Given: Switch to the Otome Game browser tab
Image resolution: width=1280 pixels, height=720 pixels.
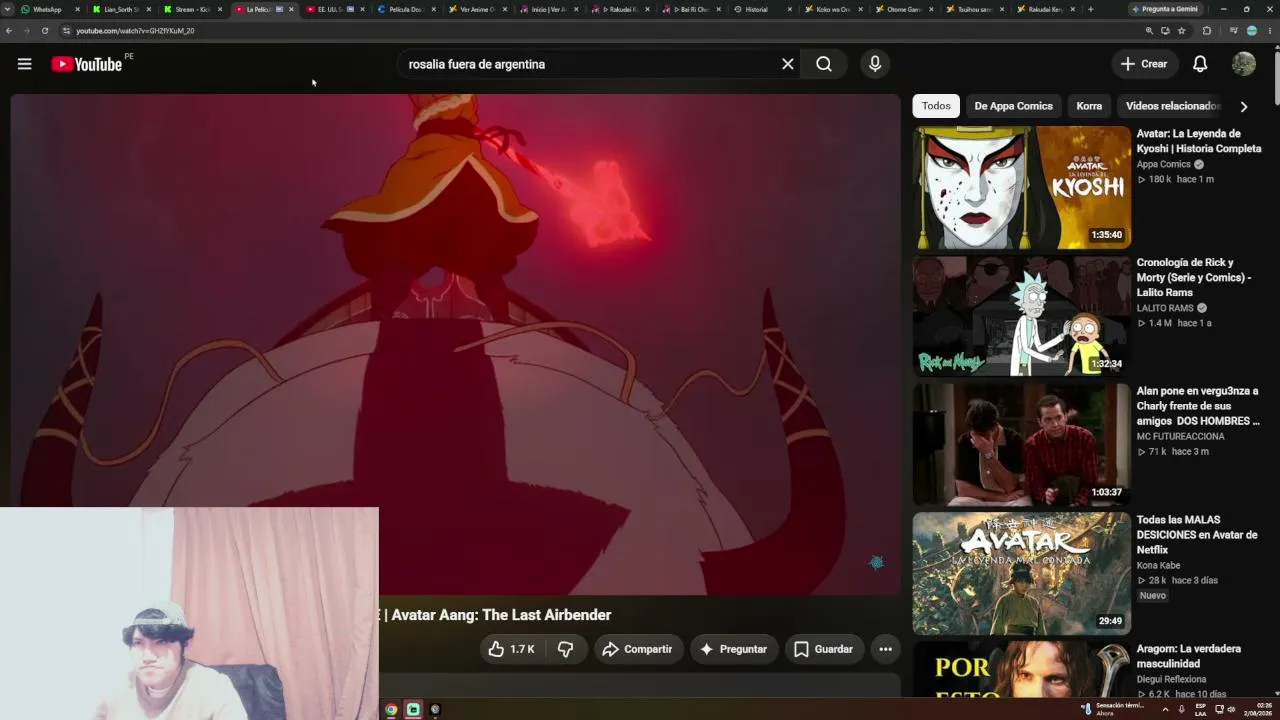Looking at the screenshot, I should coord(903,9).
